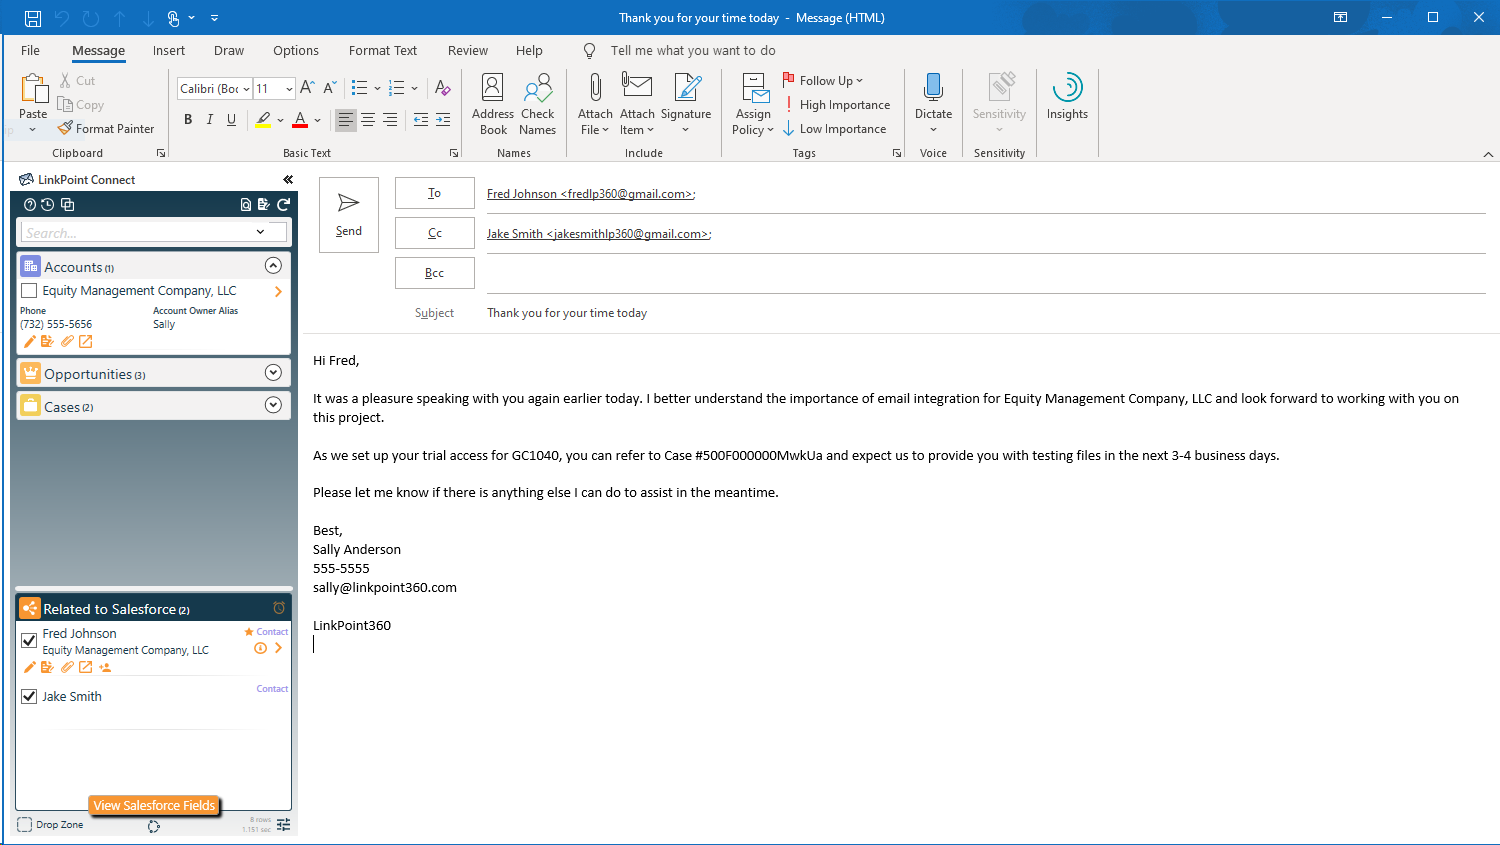
Task: Click the Subject field
Action: 985,313
